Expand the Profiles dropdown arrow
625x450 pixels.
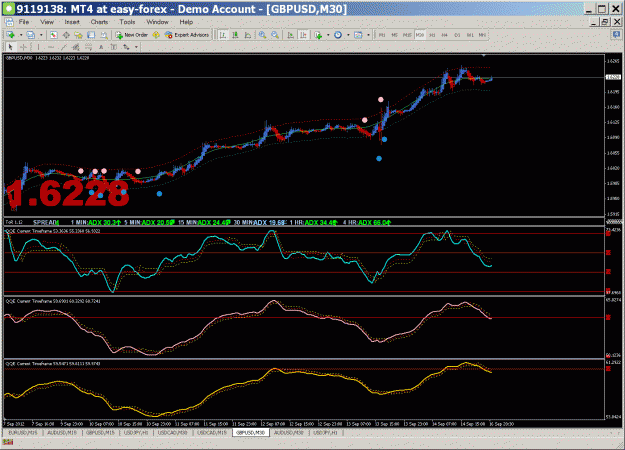tap(41, 35)
